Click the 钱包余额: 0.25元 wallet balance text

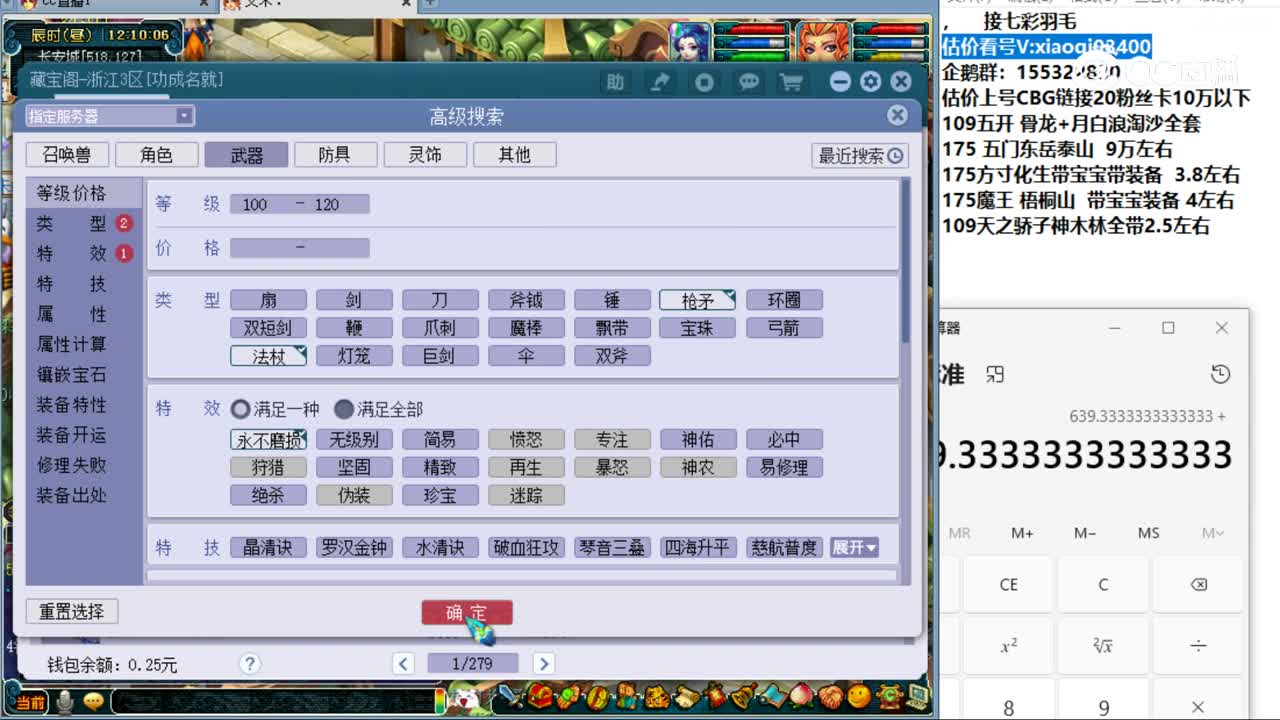112,664
